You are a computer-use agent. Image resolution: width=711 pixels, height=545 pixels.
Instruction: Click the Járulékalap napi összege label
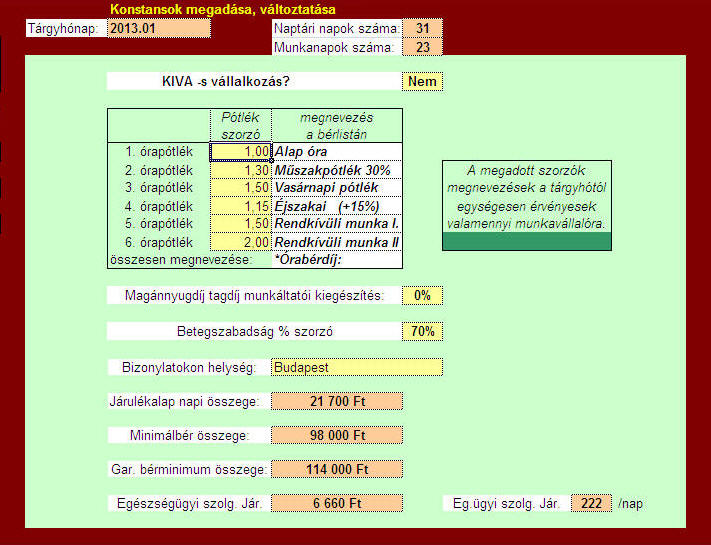tap(189, 401)
